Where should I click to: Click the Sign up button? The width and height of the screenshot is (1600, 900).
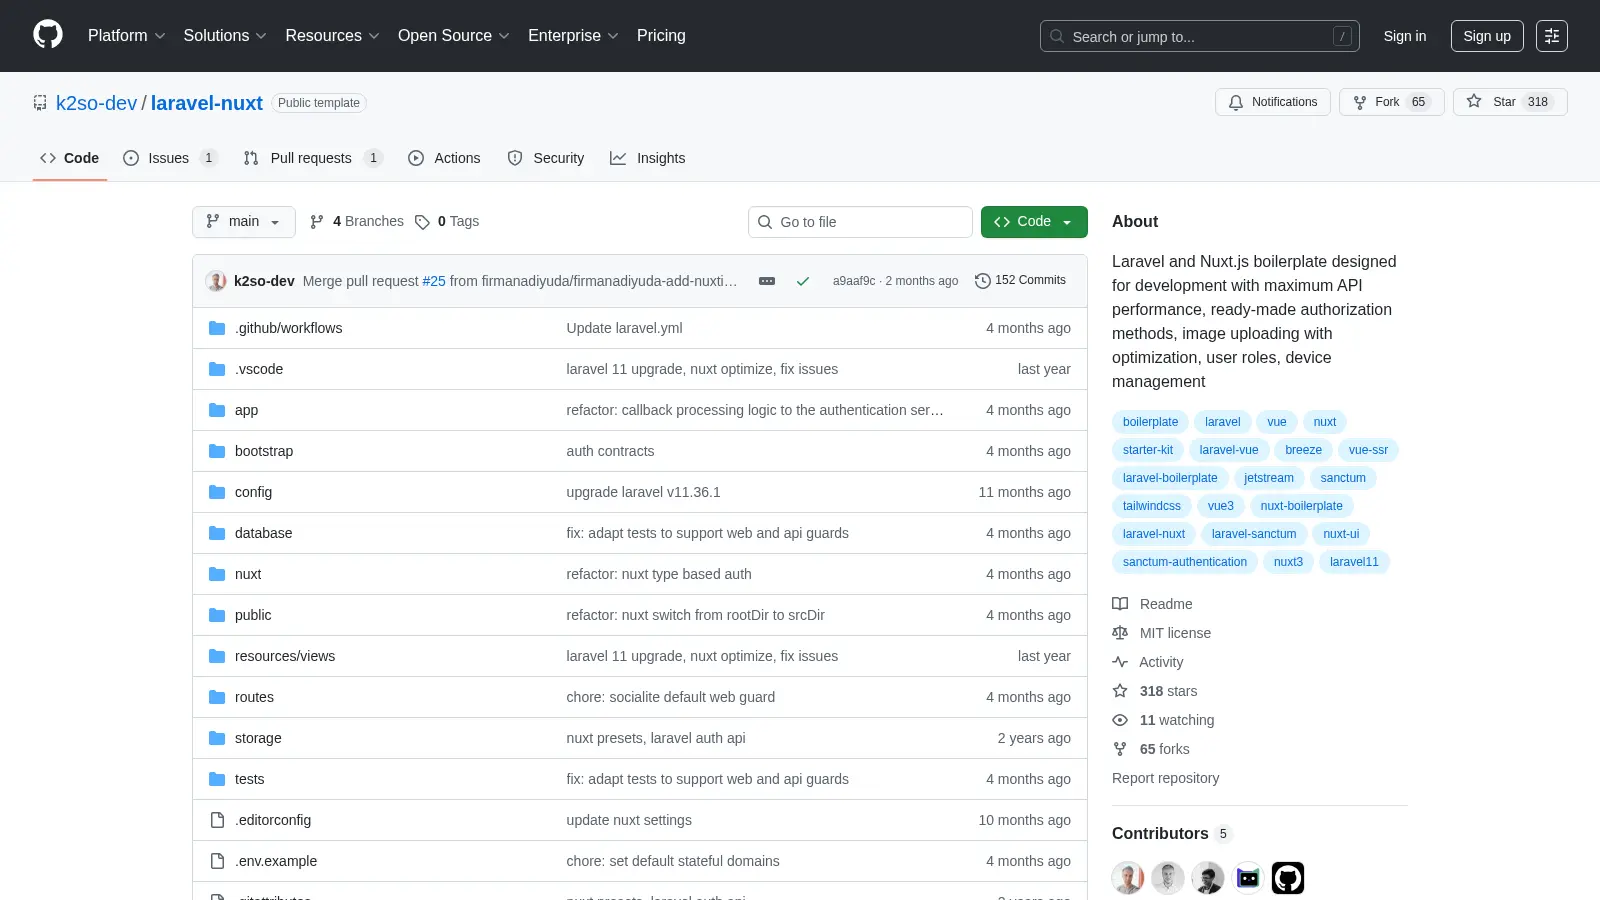(x=1487, y=36)
